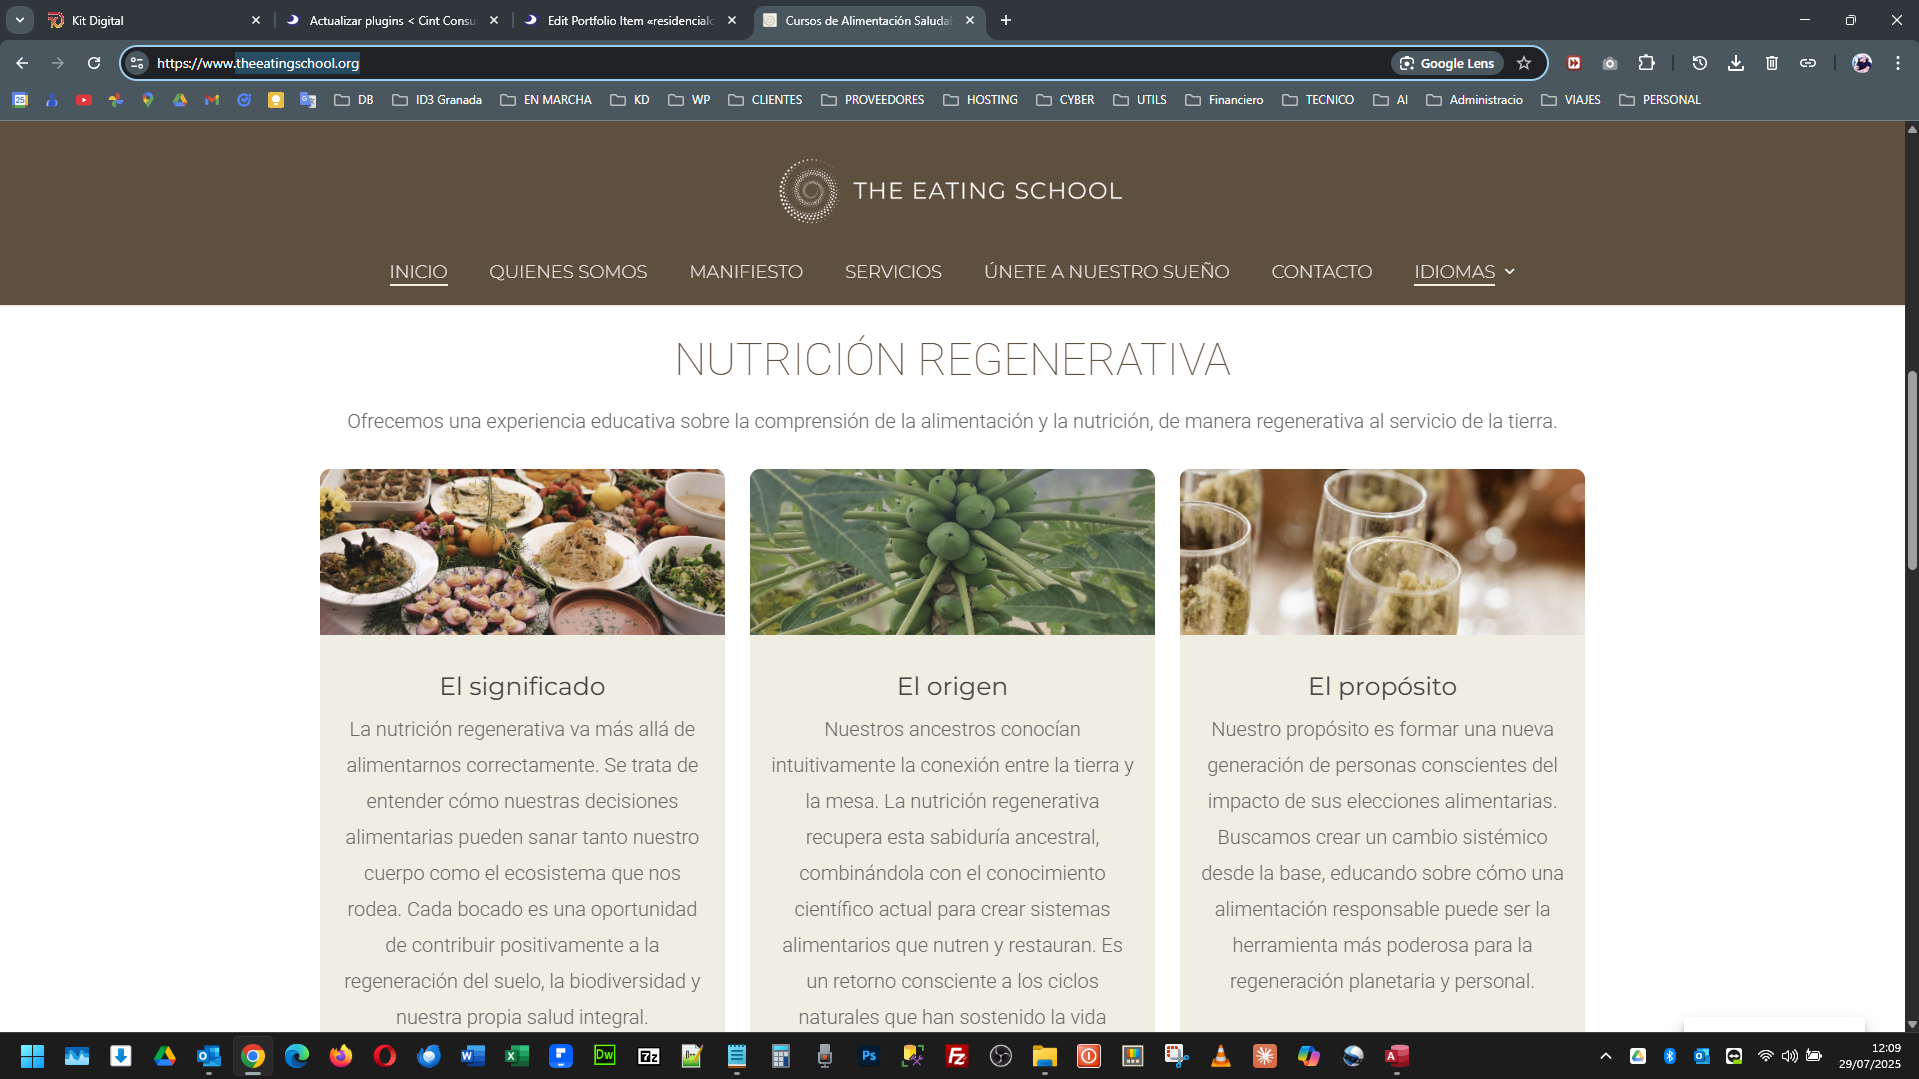The width and height of the screenshot is (1919, 1079).
Task: Open the tab search dropdown arrow
Action: (19, 20)
